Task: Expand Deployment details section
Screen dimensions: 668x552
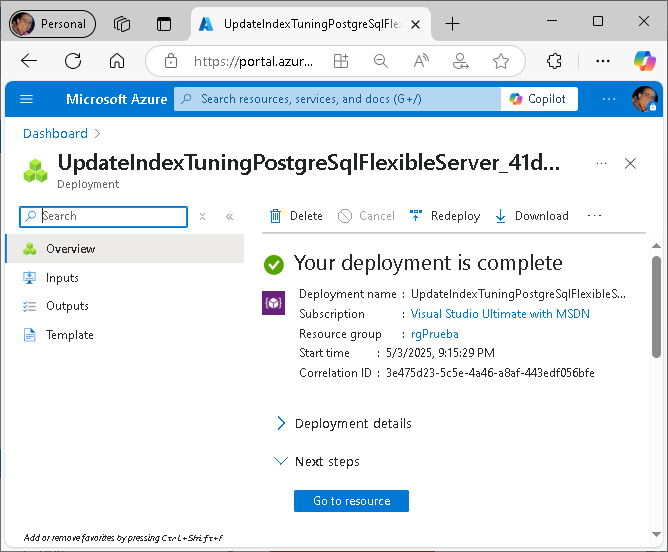Action: (x=345, y=423)
